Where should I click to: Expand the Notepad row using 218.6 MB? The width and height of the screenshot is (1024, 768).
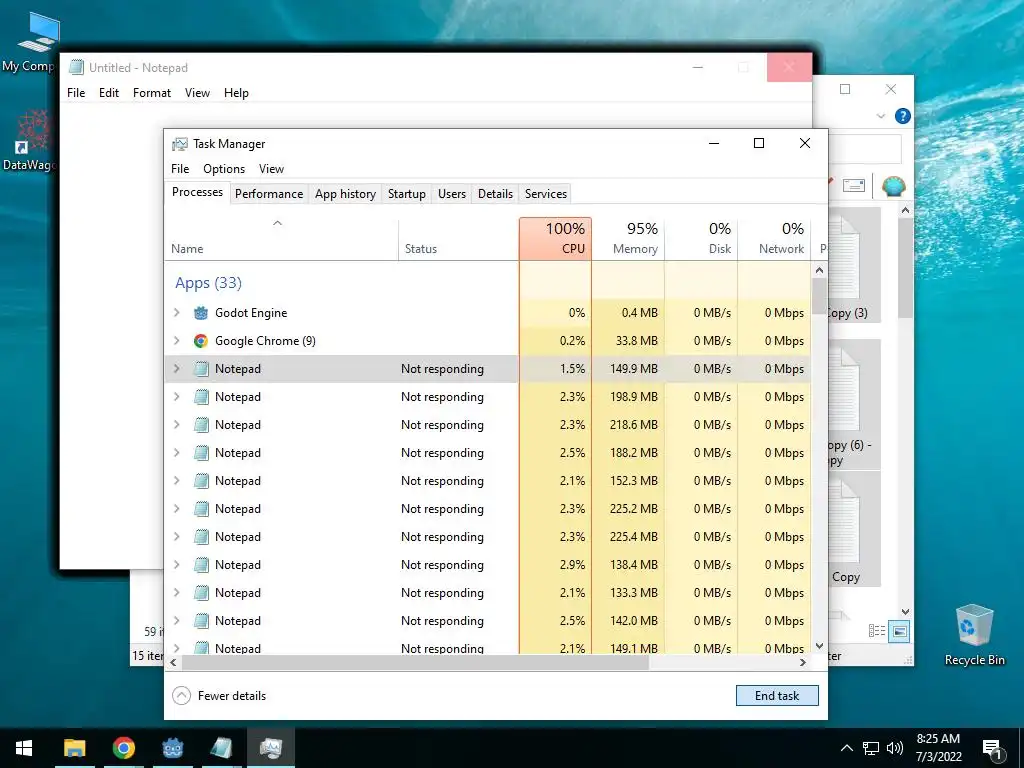click(176, 425)
